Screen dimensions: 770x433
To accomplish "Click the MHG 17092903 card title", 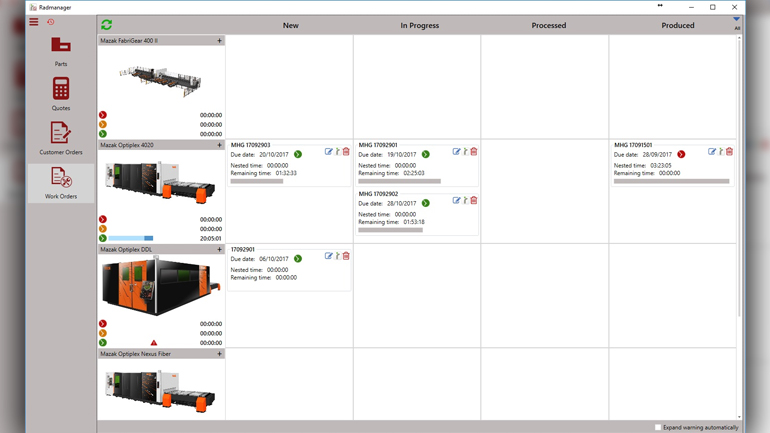I will (250, 145).
